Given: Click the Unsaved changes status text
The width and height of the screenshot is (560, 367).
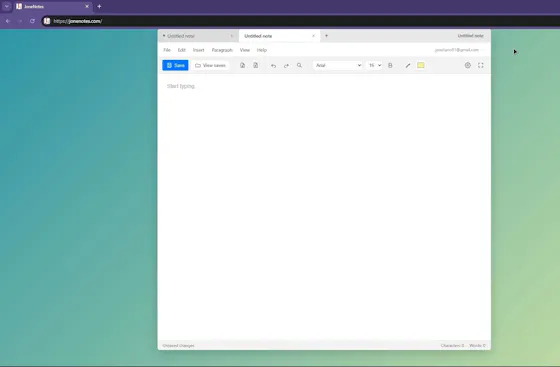Looking at the screenshot, I should [178, 346].
